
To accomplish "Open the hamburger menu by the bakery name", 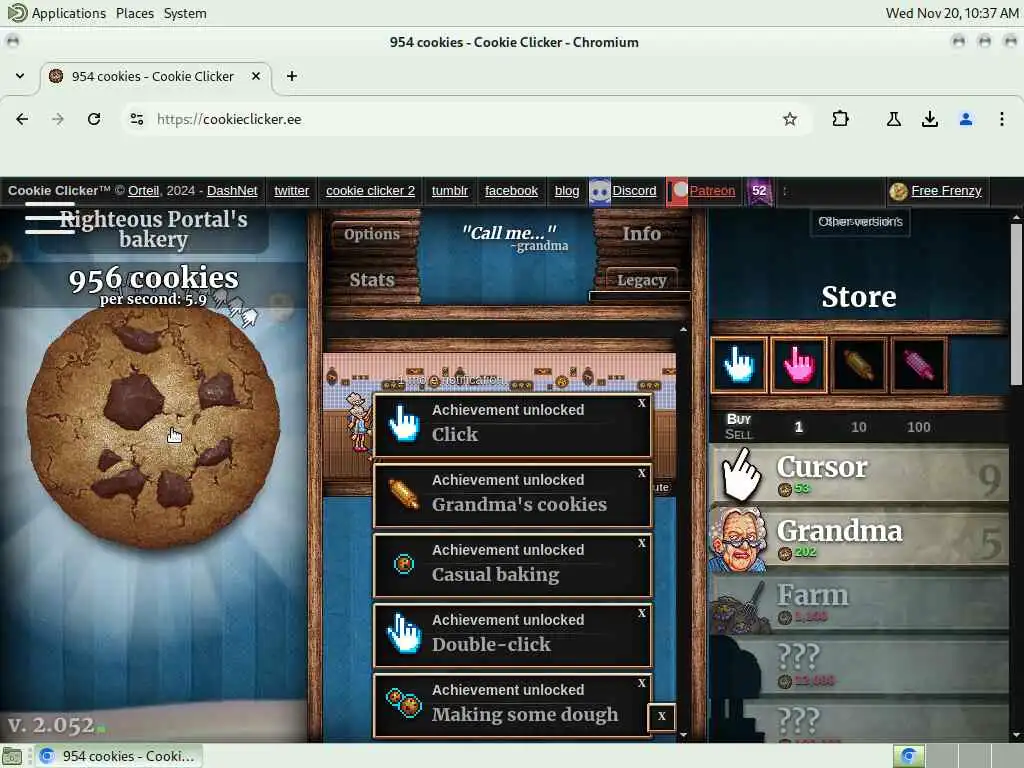I will coord(48,218).
